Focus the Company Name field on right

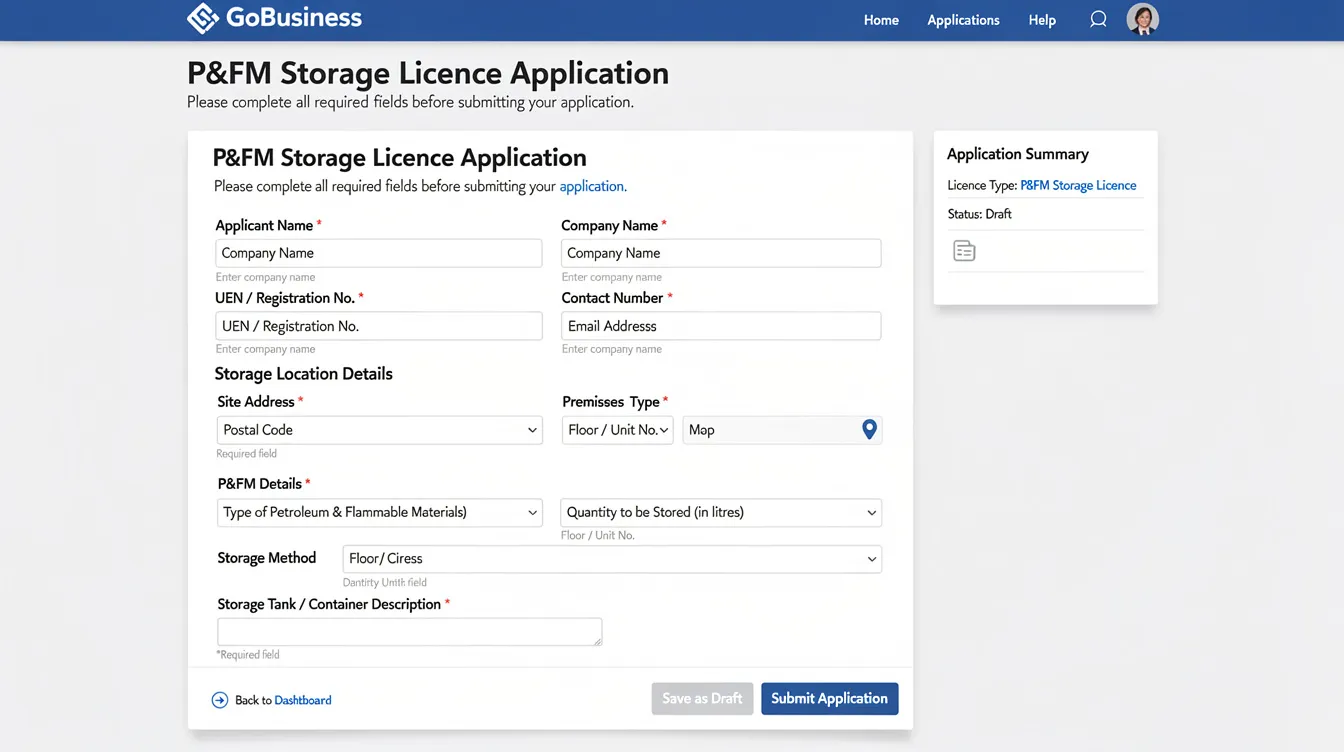pyautogui.click(x=721, y=253)
